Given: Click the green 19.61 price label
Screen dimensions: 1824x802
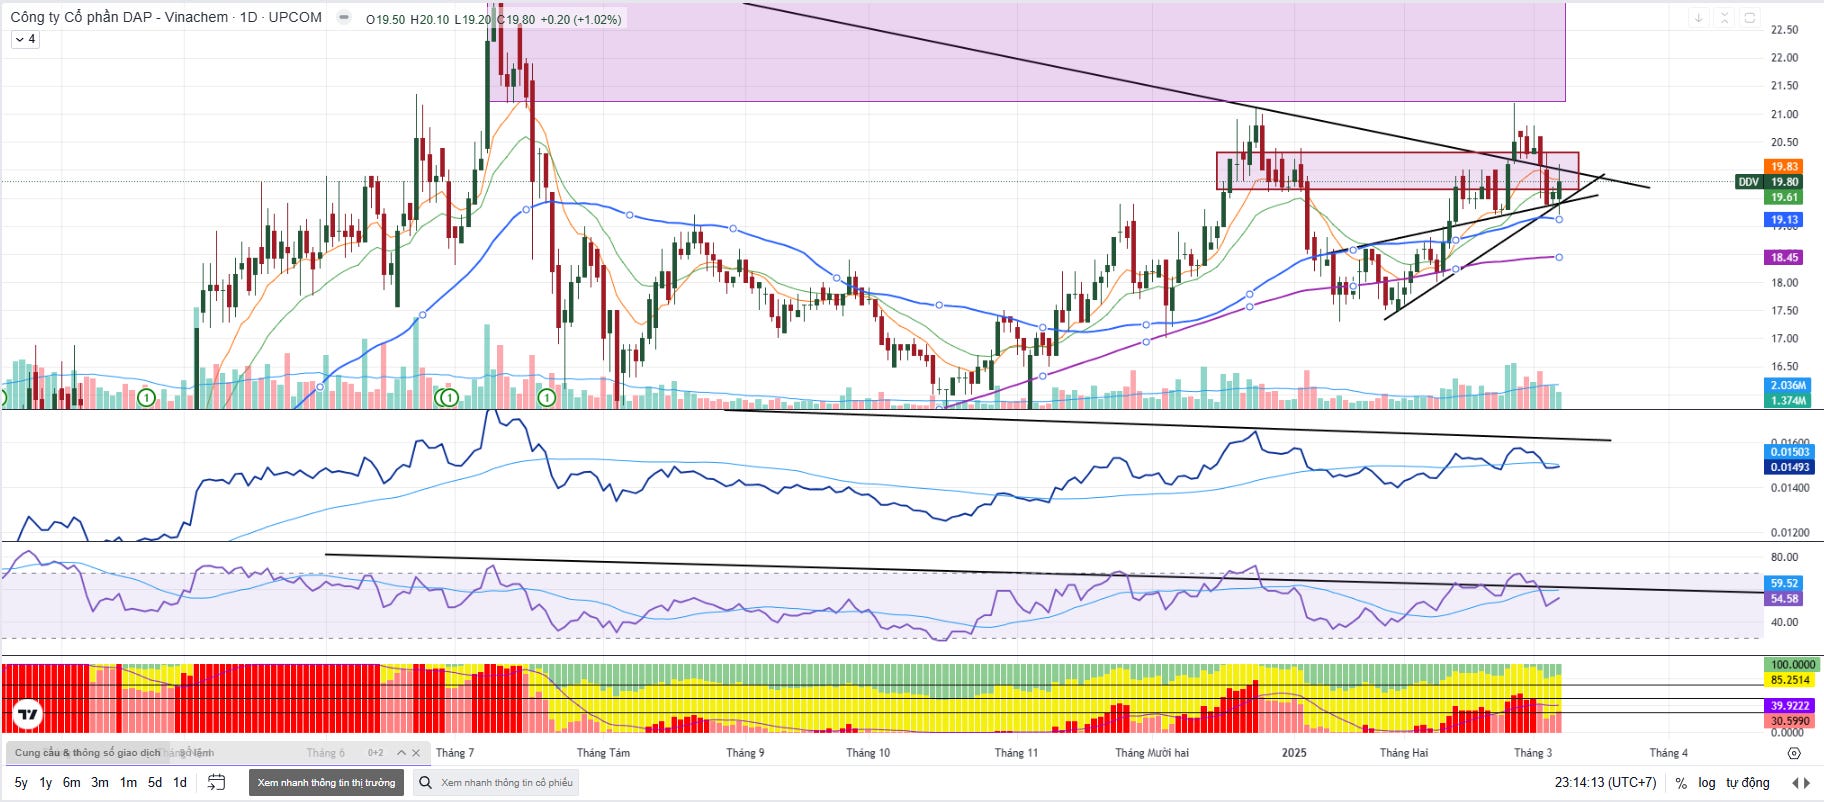Looking at the screenshot, I should pyautogui.click(x=1784, y=197).
